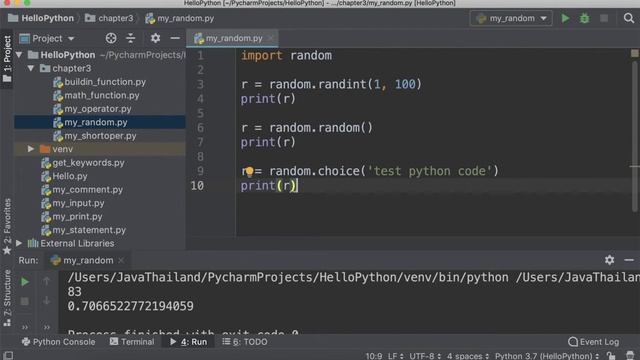Close the my_random.py editor tab

pyautogui.click(x=271, y=38)
